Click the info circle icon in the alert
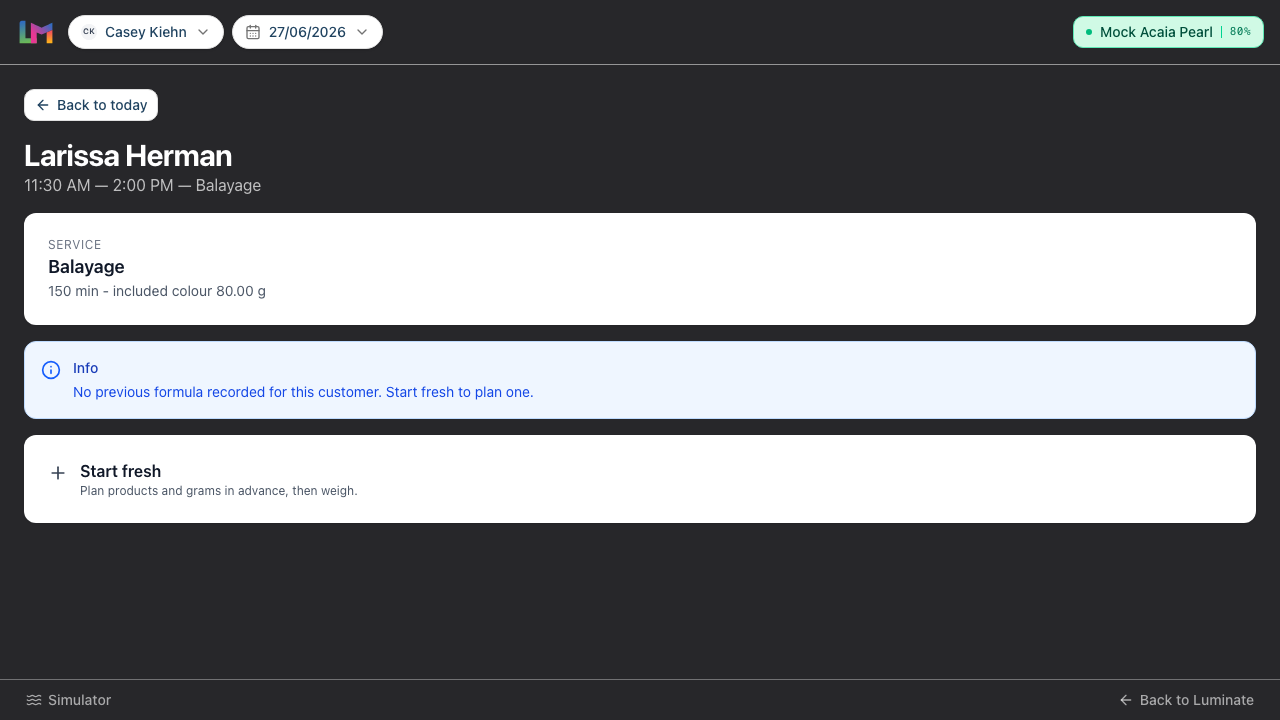The height and width of the screenshot is (720, 1280). (x=51, y=370)
